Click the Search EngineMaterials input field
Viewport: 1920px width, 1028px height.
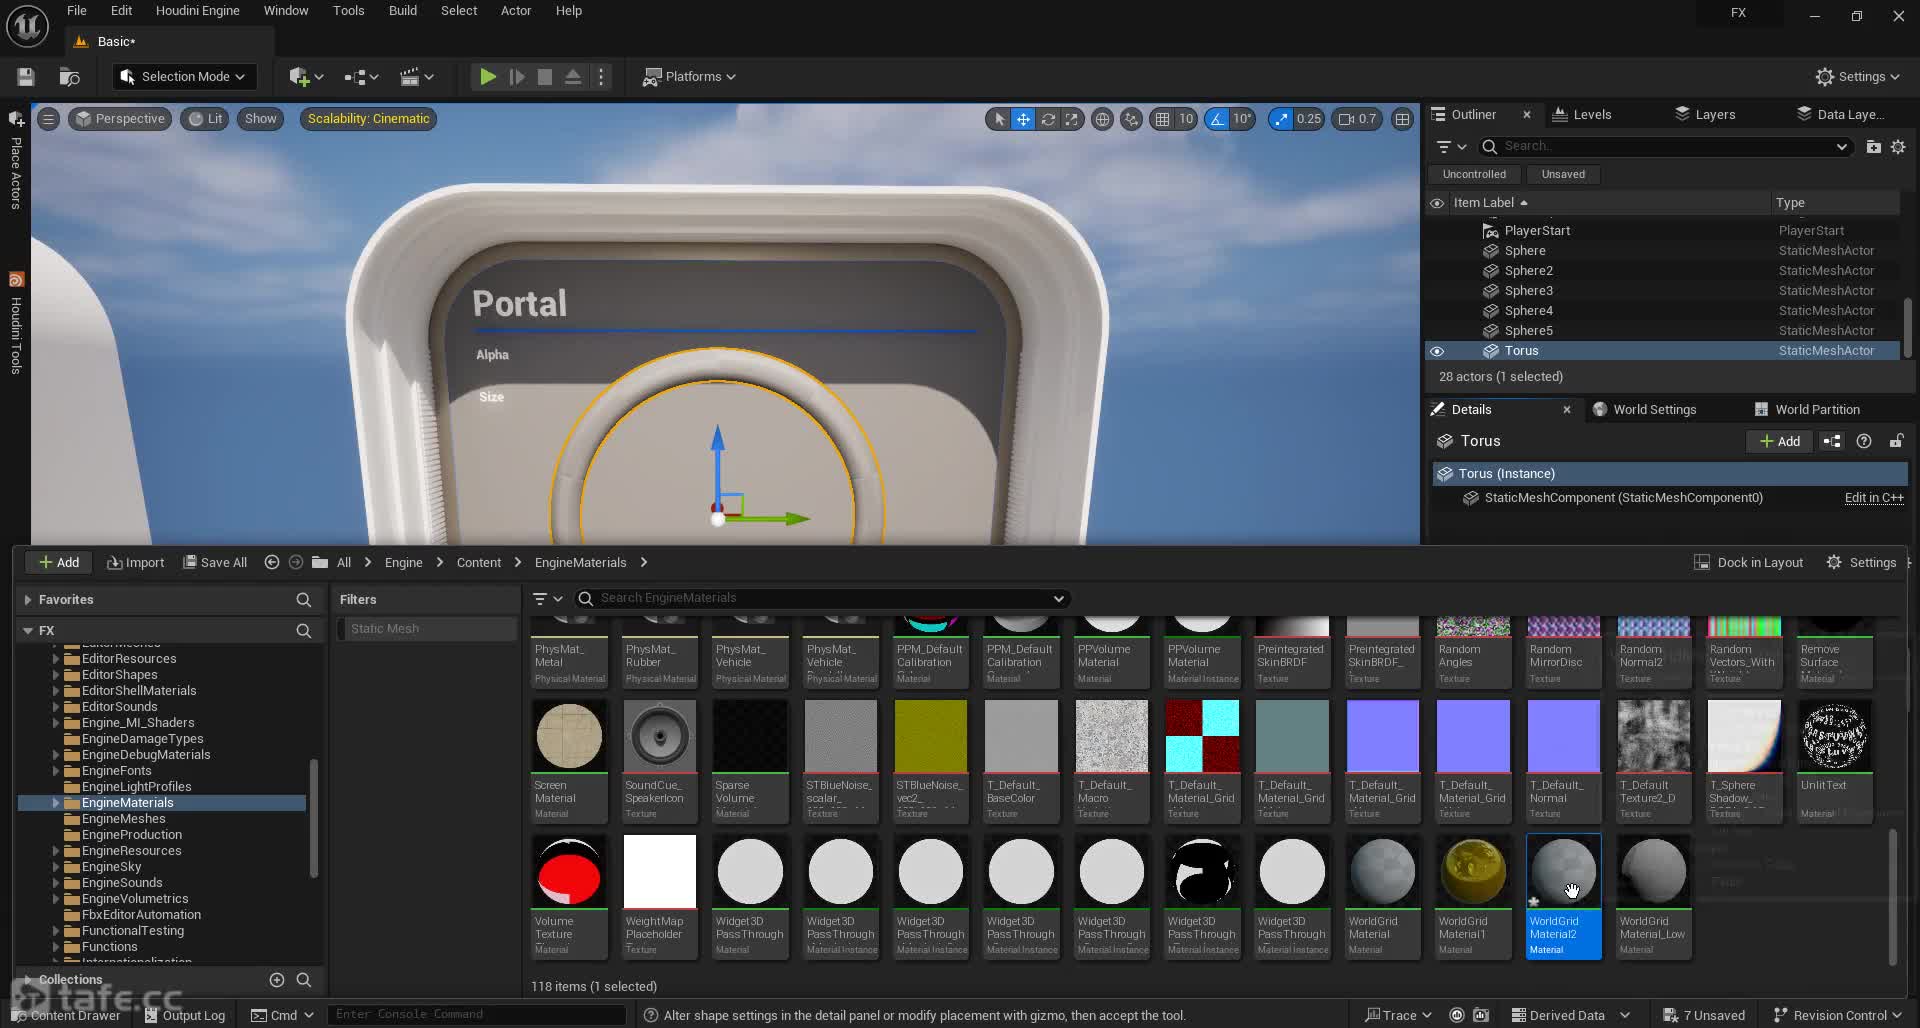pos(822,599)
